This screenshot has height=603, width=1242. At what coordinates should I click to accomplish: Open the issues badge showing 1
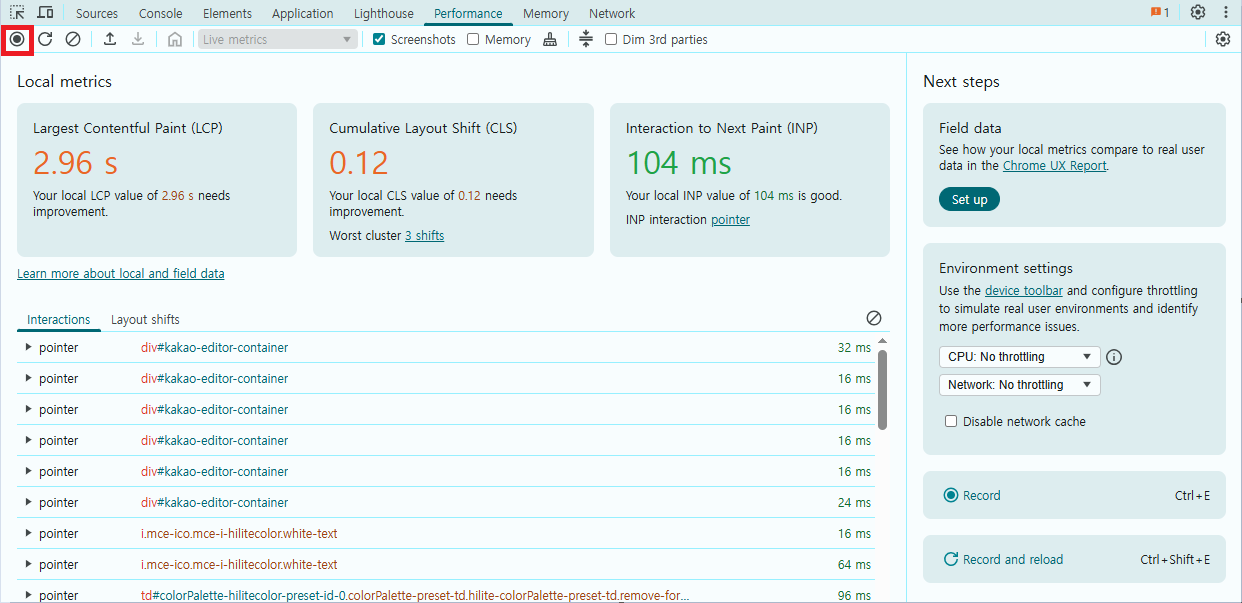[1160, 12]
